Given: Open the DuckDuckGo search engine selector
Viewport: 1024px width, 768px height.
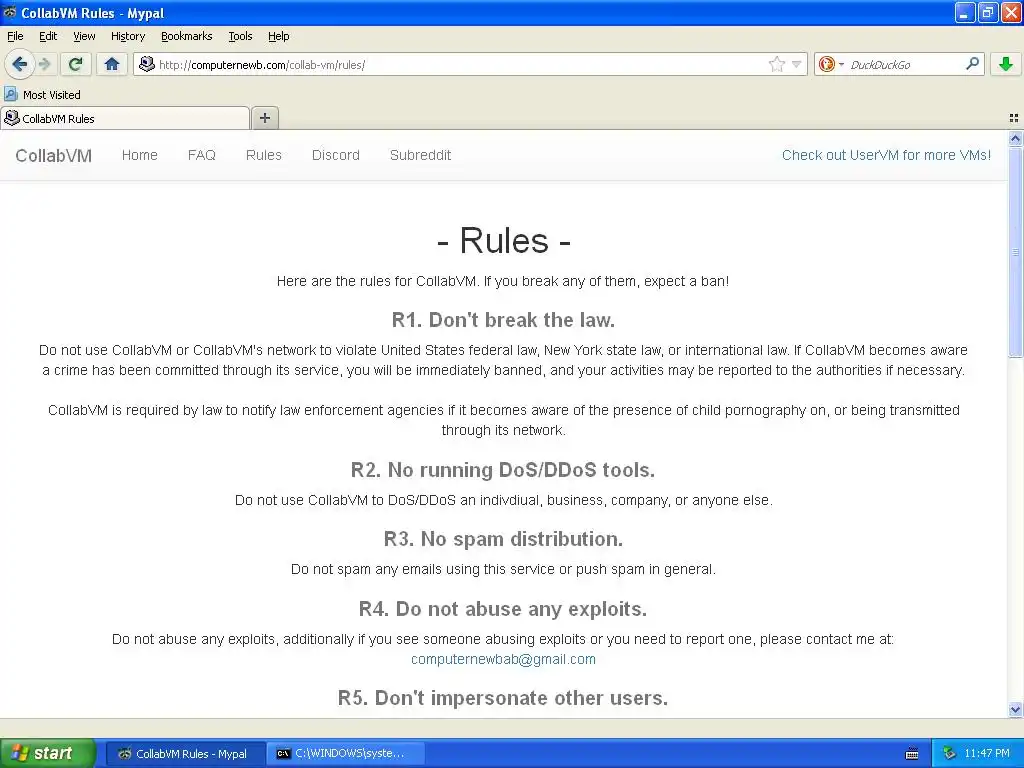Looking at the screenshot, I should 831,64.
